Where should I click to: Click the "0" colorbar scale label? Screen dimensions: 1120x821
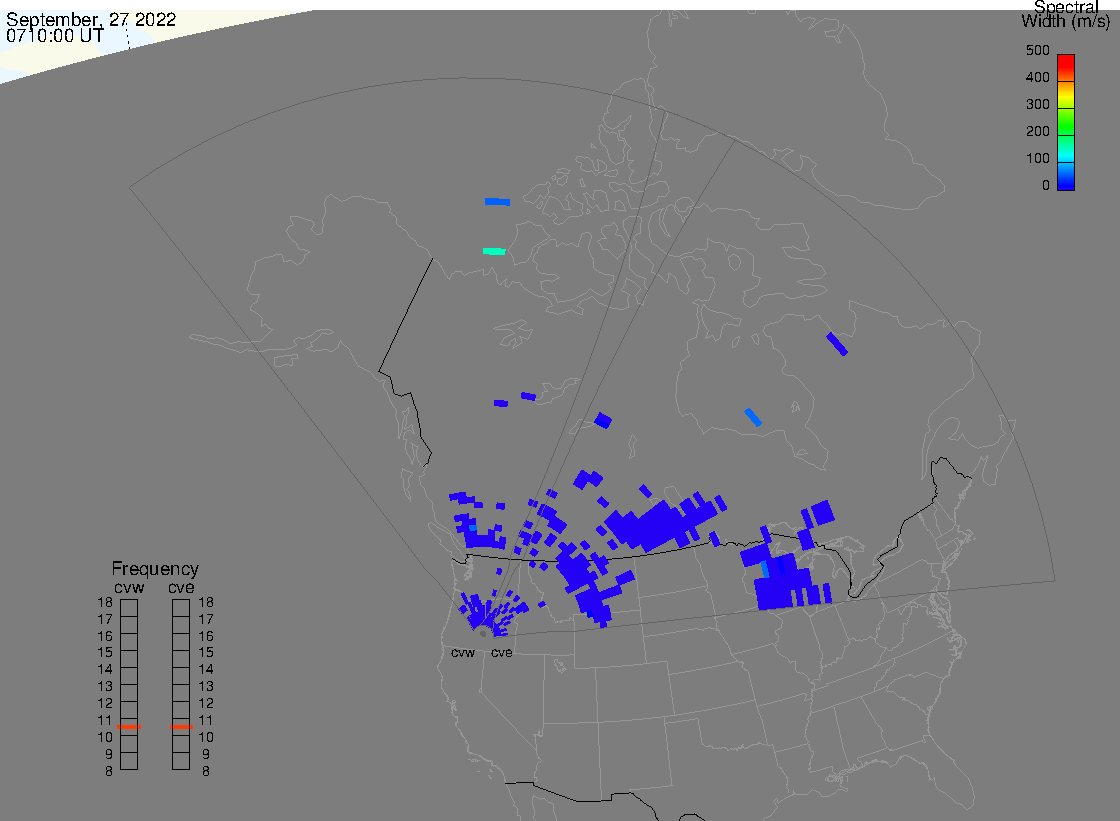1046,186
